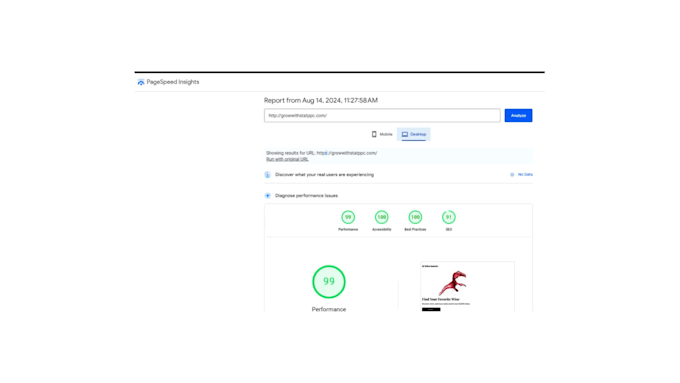Click the Run with original URL link
This screenshot has width=680, height=383.
(287, 159)
